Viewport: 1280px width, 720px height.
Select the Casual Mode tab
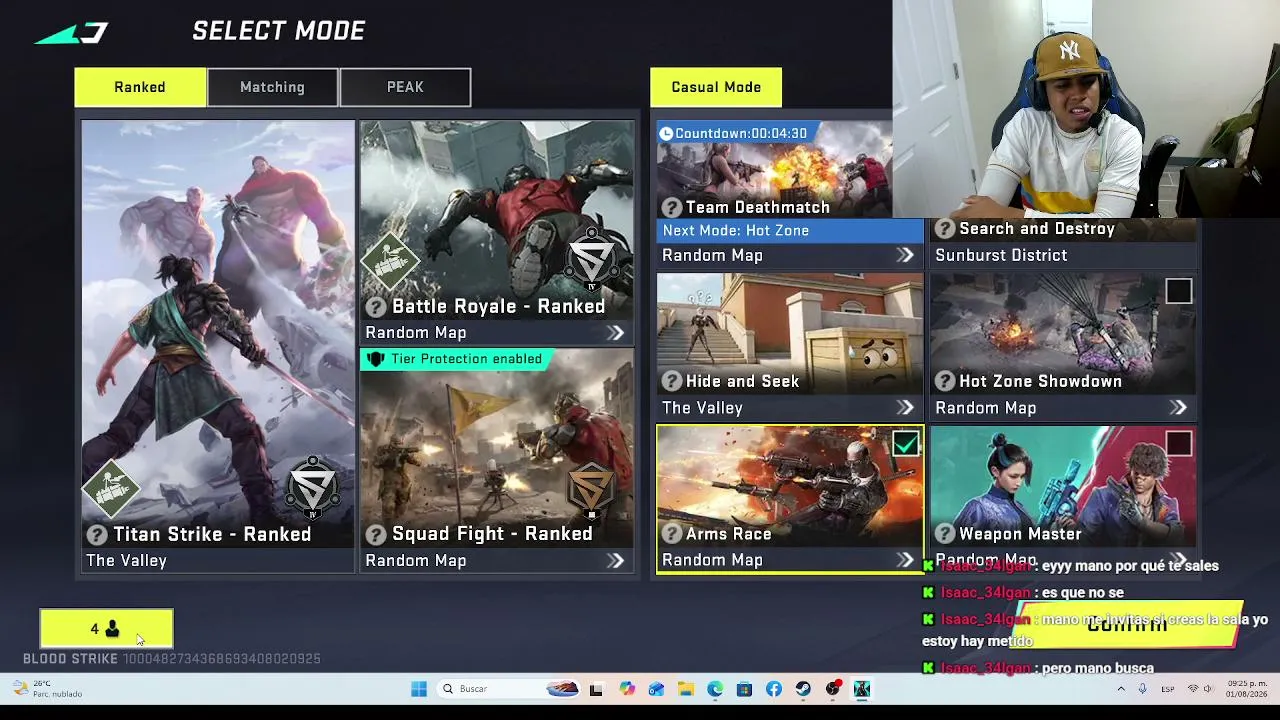pos(716,87)
